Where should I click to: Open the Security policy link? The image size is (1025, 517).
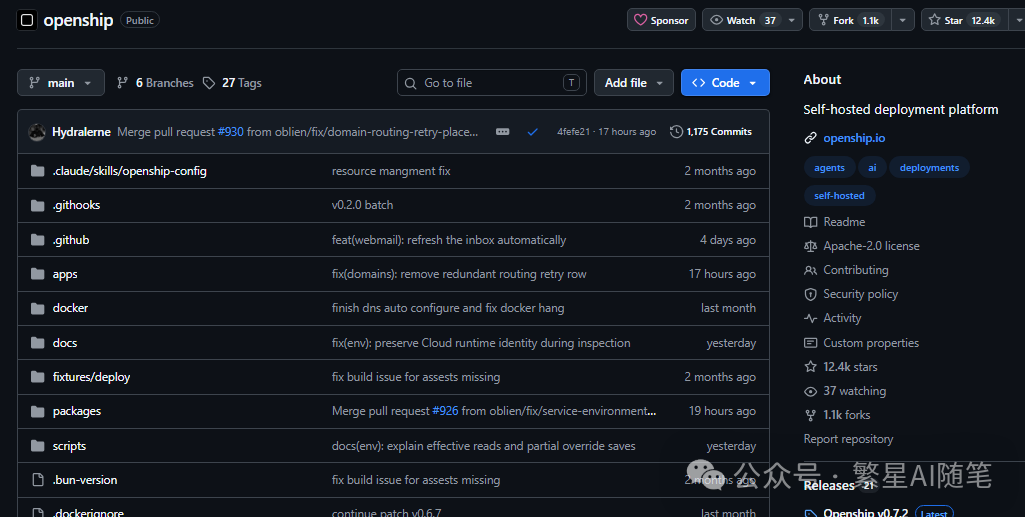pyautogui.click(x=851, y=294)
